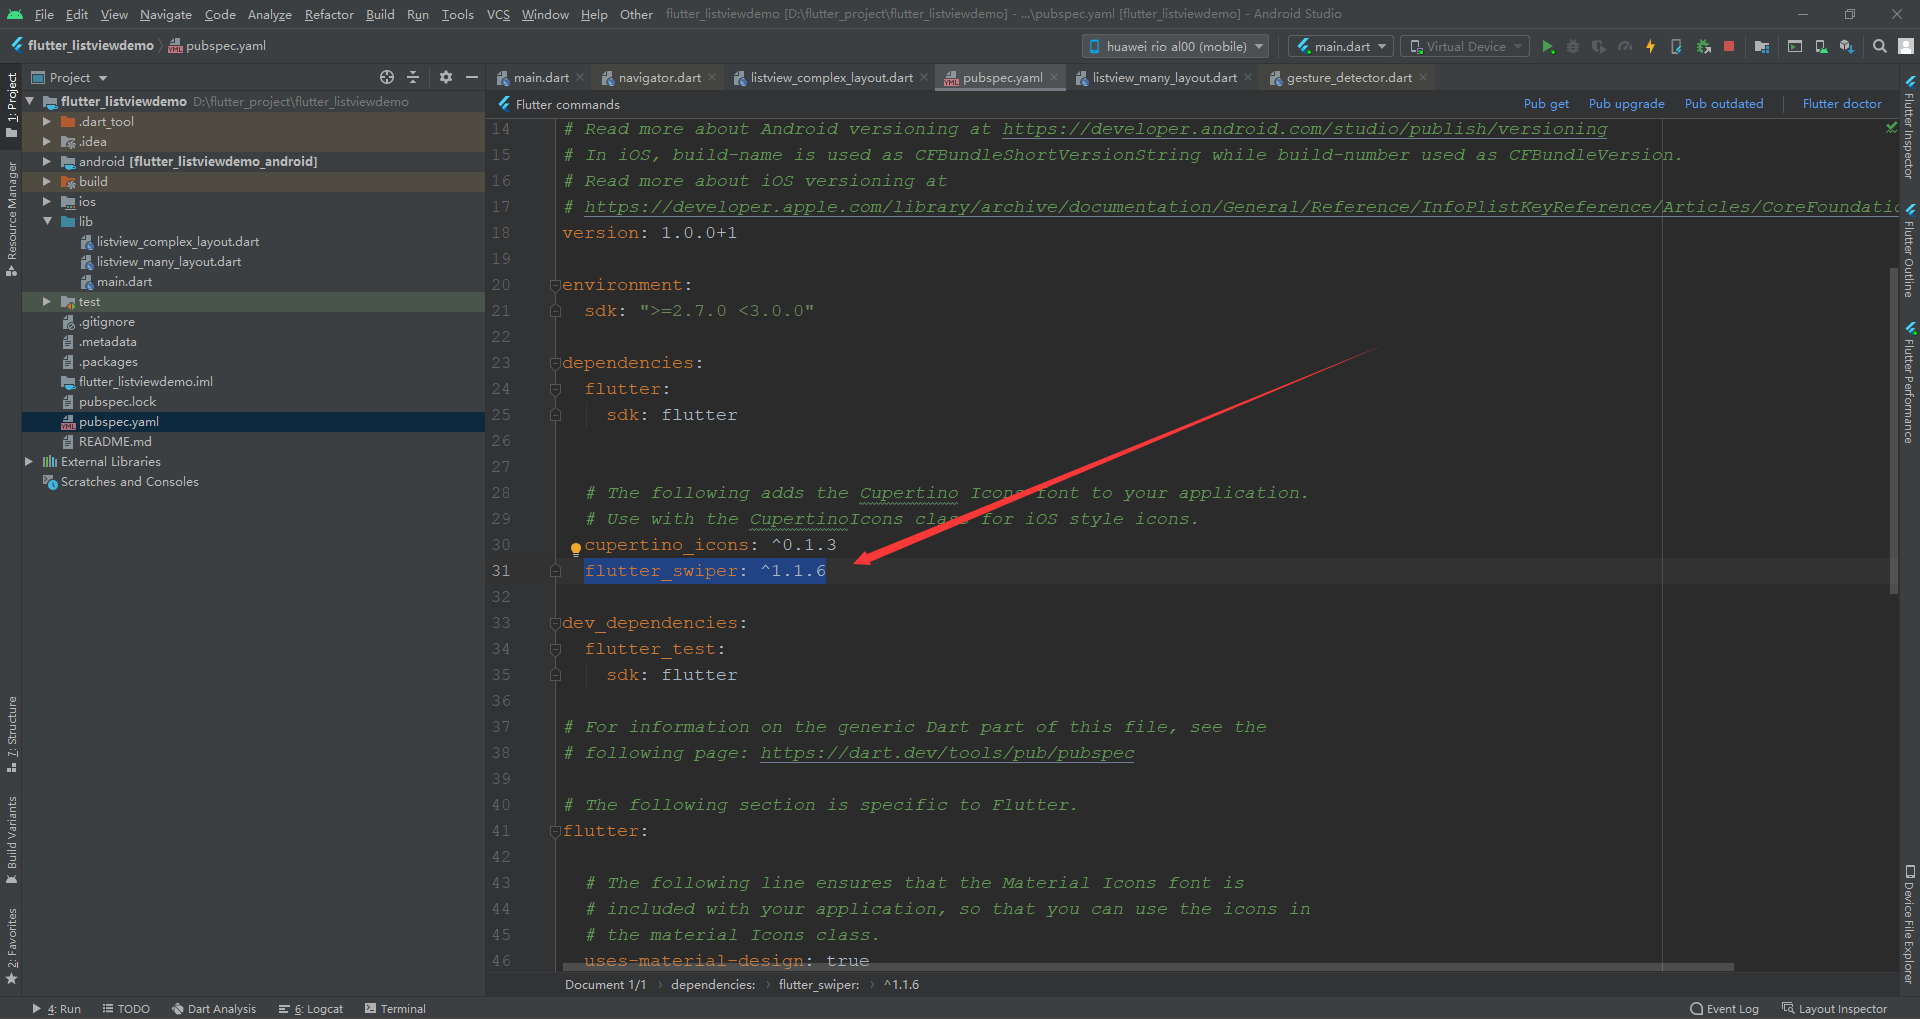
Task: Click the Run Anything terminal icon
Action: click(1795, 46)
